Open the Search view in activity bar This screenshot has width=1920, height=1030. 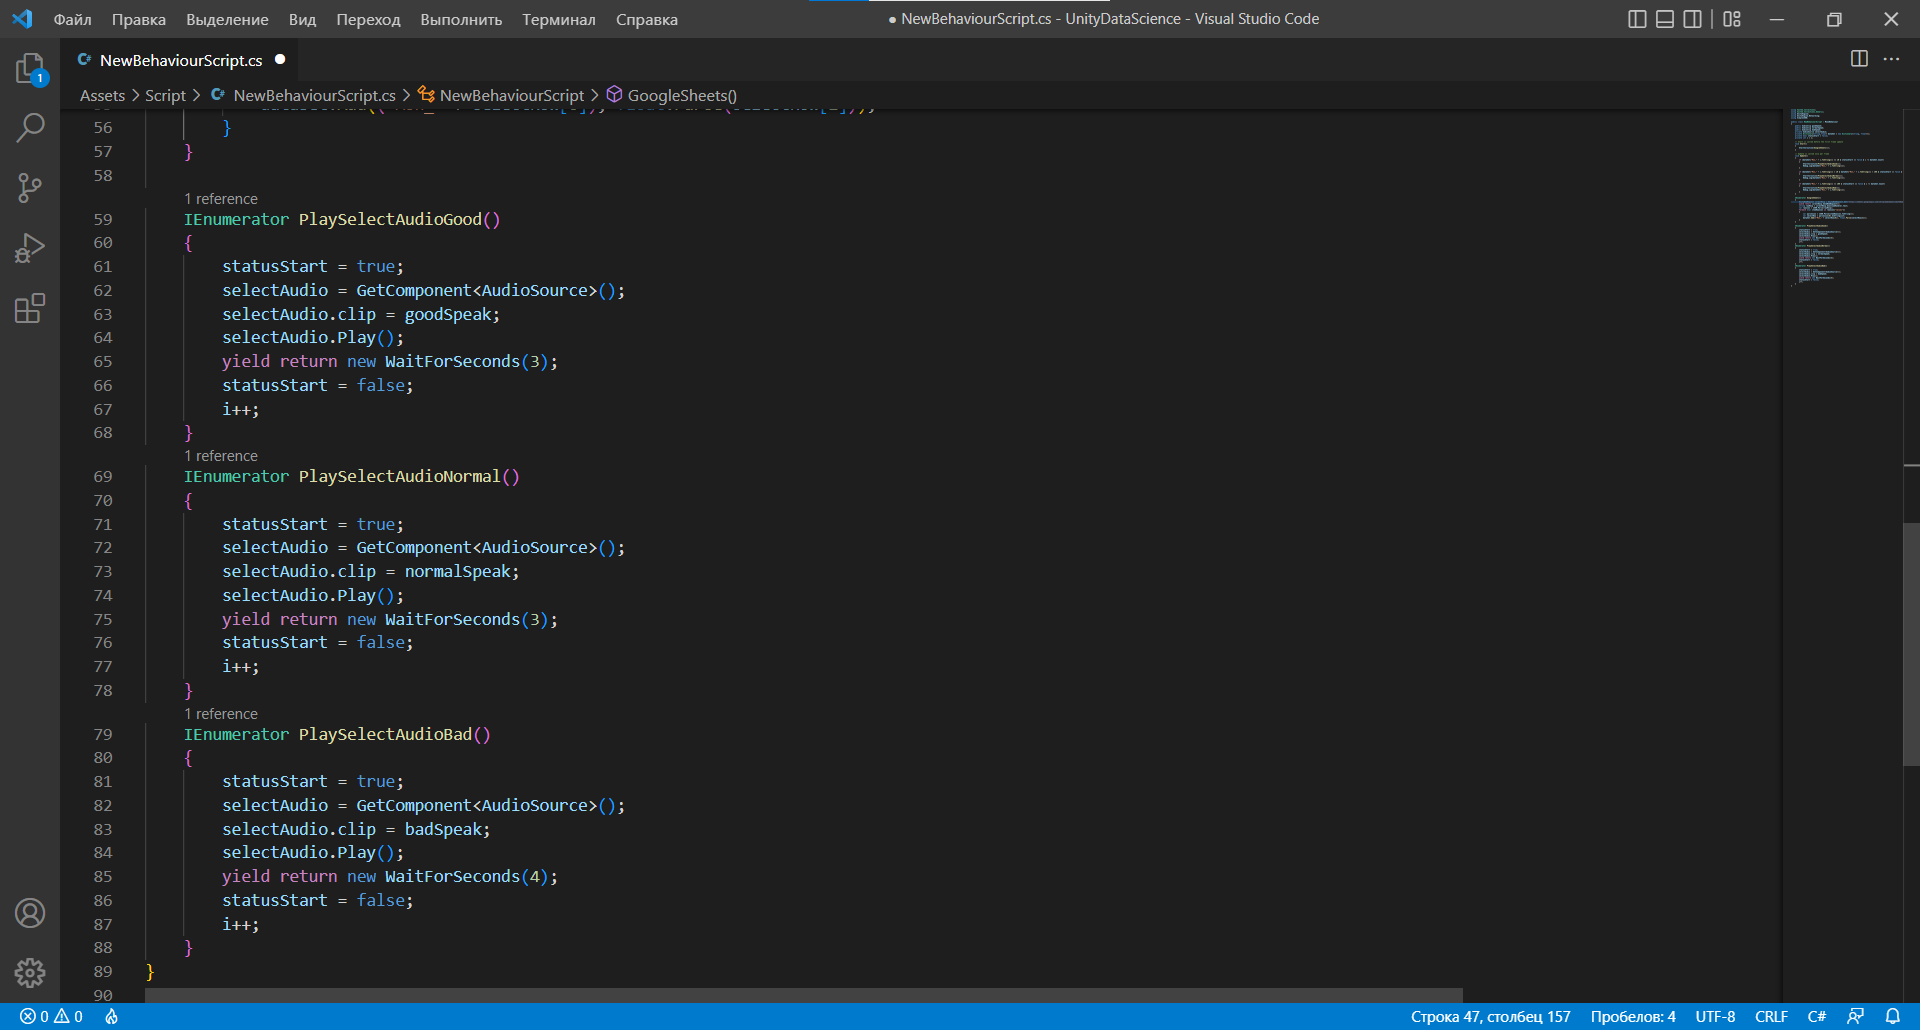[x=30, y=128]
